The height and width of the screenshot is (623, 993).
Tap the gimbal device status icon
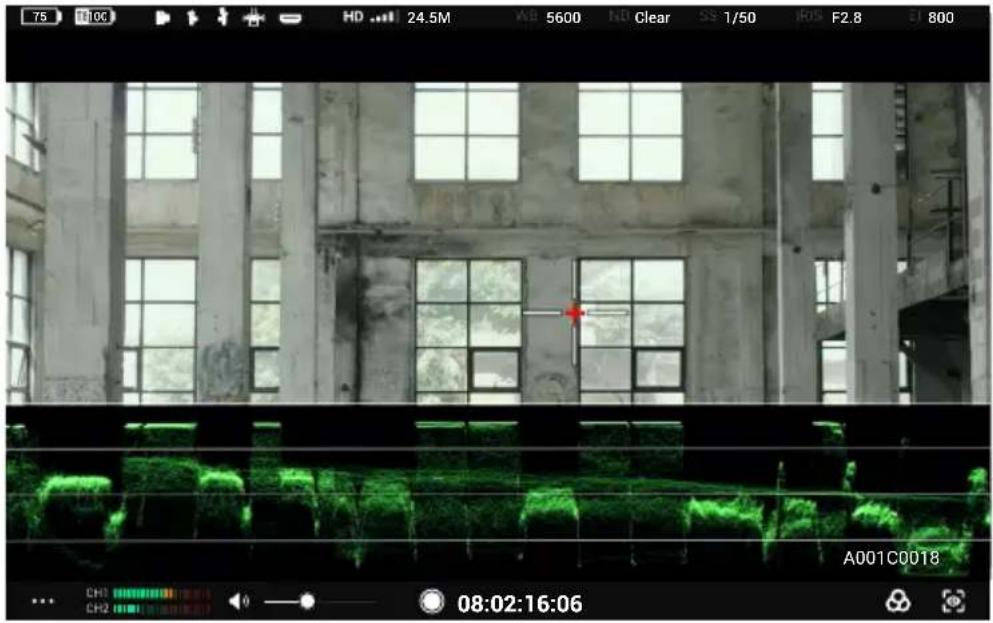(x=192, y=18)
